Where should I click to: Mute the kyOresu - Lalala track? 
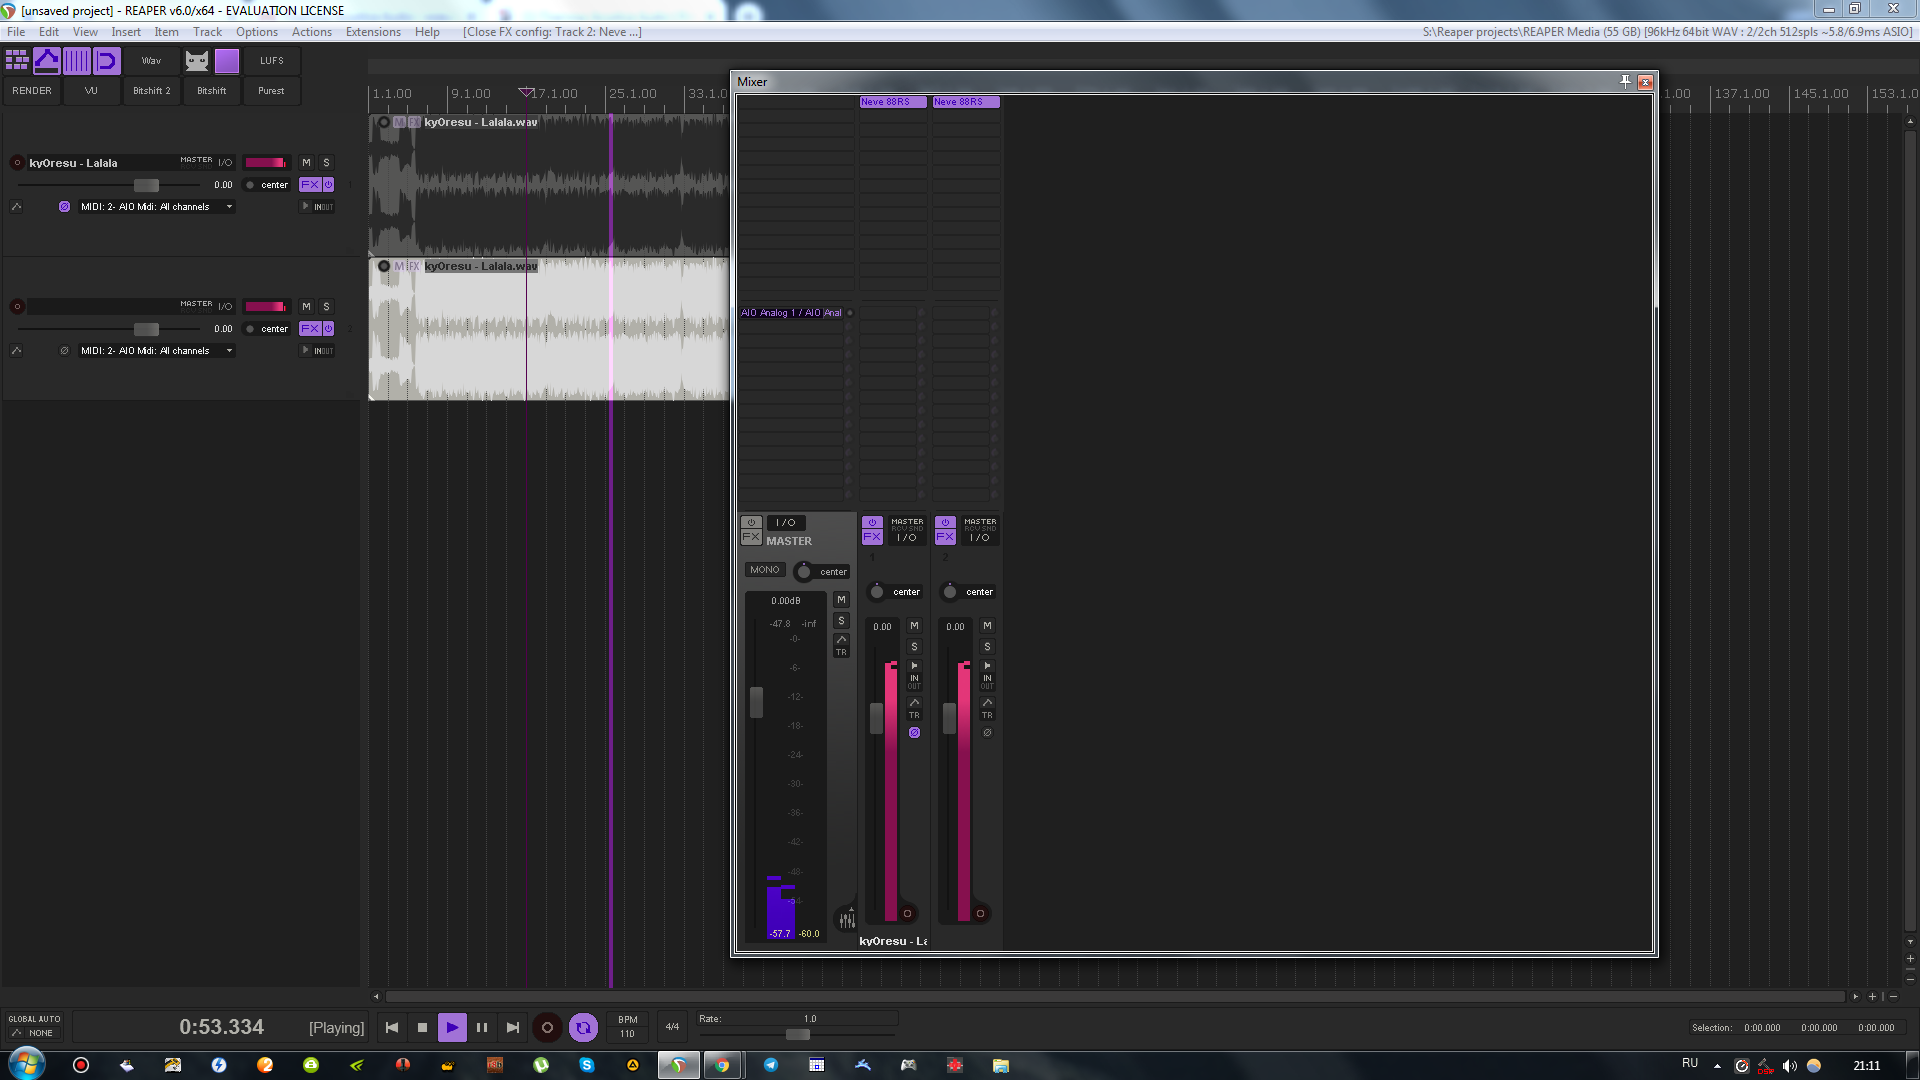306,163
